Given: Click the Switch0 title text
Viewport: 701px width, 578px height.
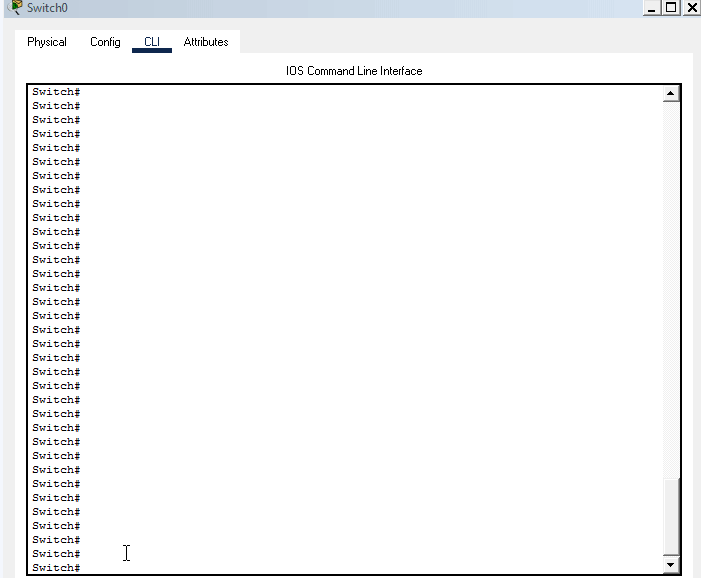Looking at the screenshot, I should click(47, 8).
